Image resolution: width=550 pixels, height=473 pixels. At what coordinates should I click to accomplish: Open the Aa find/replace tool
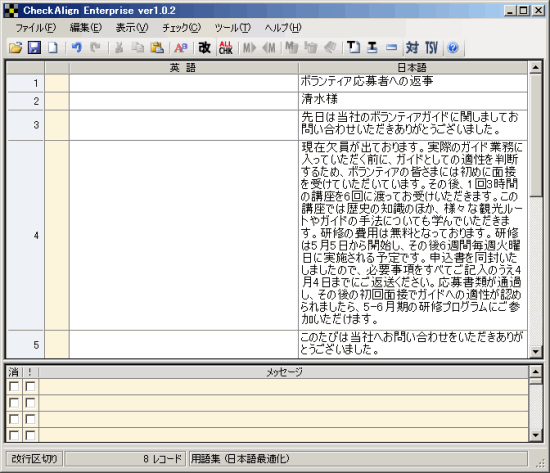point(181,47)
